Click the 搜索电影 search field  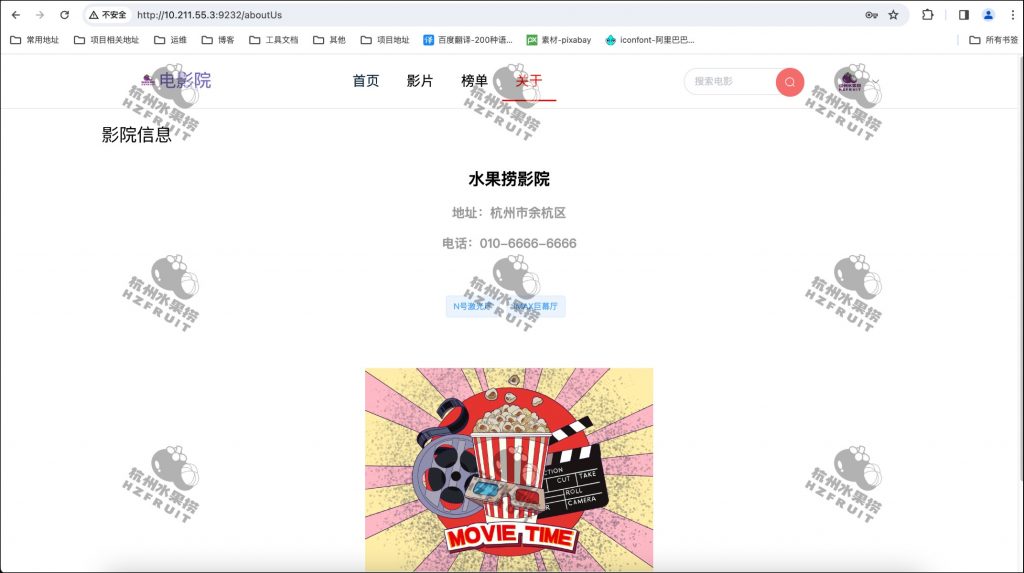(x=731, y=82)
